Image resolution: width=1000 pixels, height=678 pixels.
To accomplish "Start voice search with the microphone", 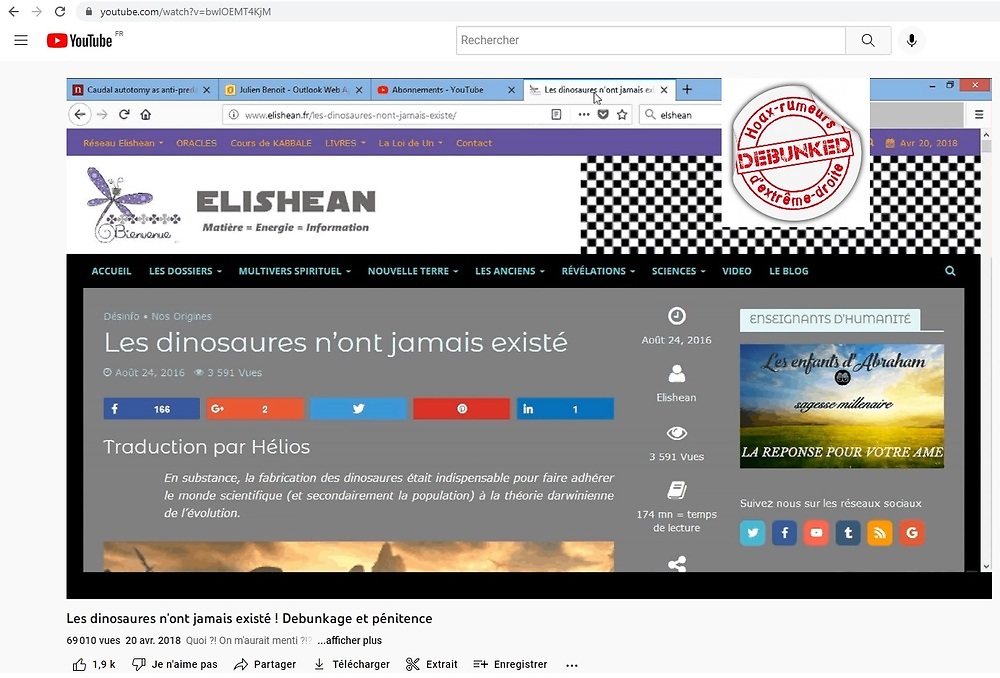I will [911, 40].
